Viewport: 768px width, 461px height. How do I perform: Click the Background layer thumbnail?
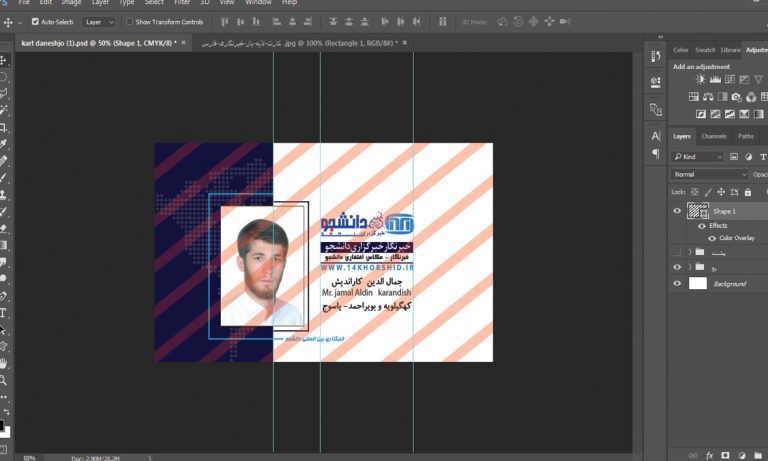point(698,283)
